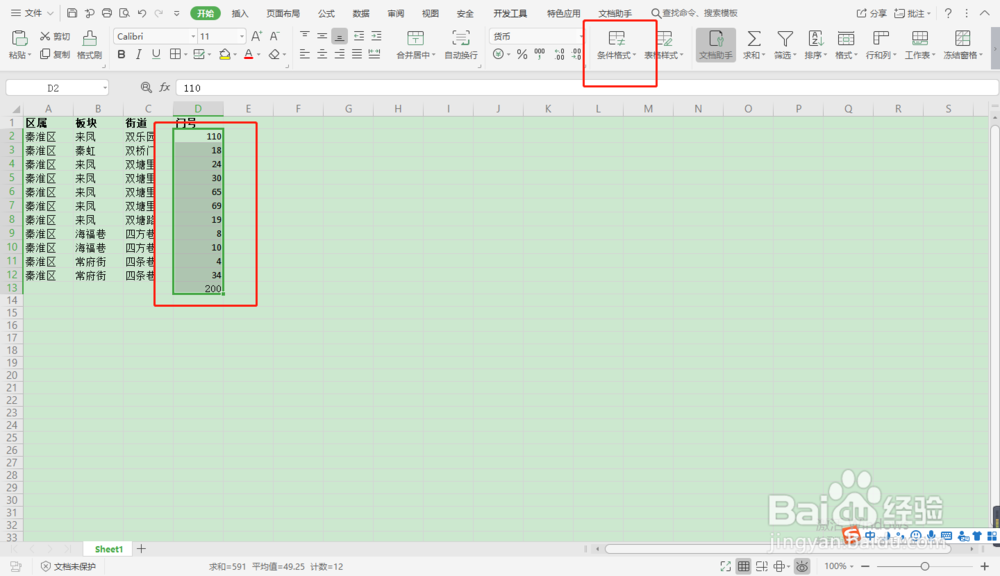Open the Calibri font dropdown
This screenshot has height=576, width=1000.
150,36
